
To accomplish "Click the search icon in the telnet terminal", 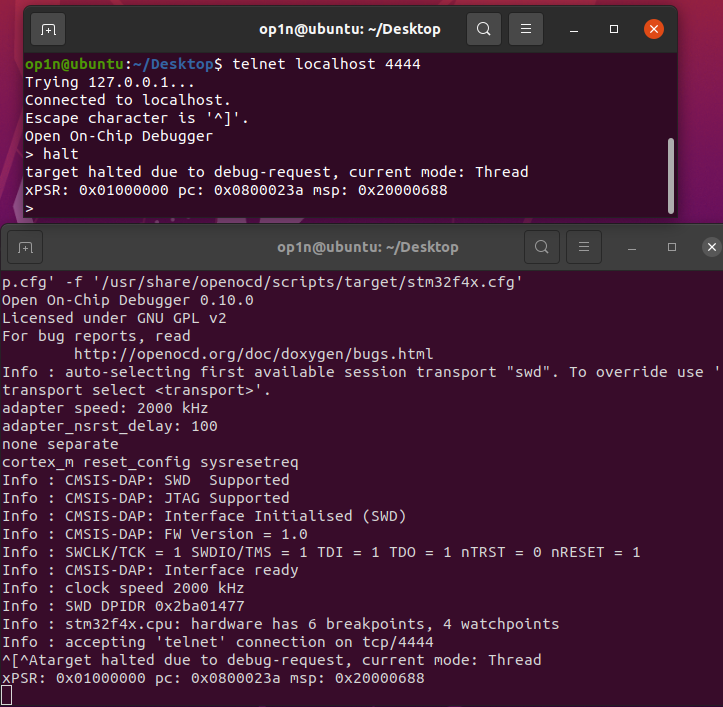I will pos(484,30).
